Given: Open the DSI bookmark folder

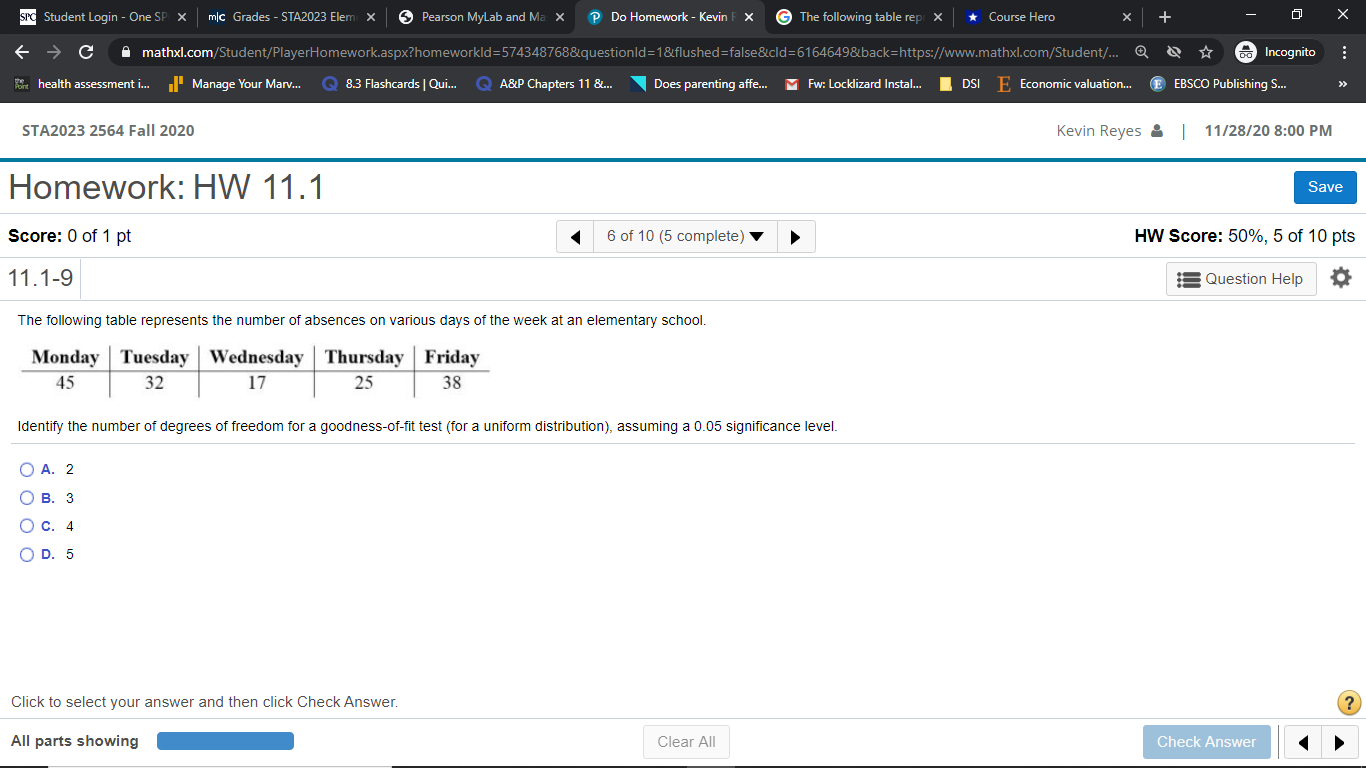Looking at the screenshot, I should tap(960, 84).
